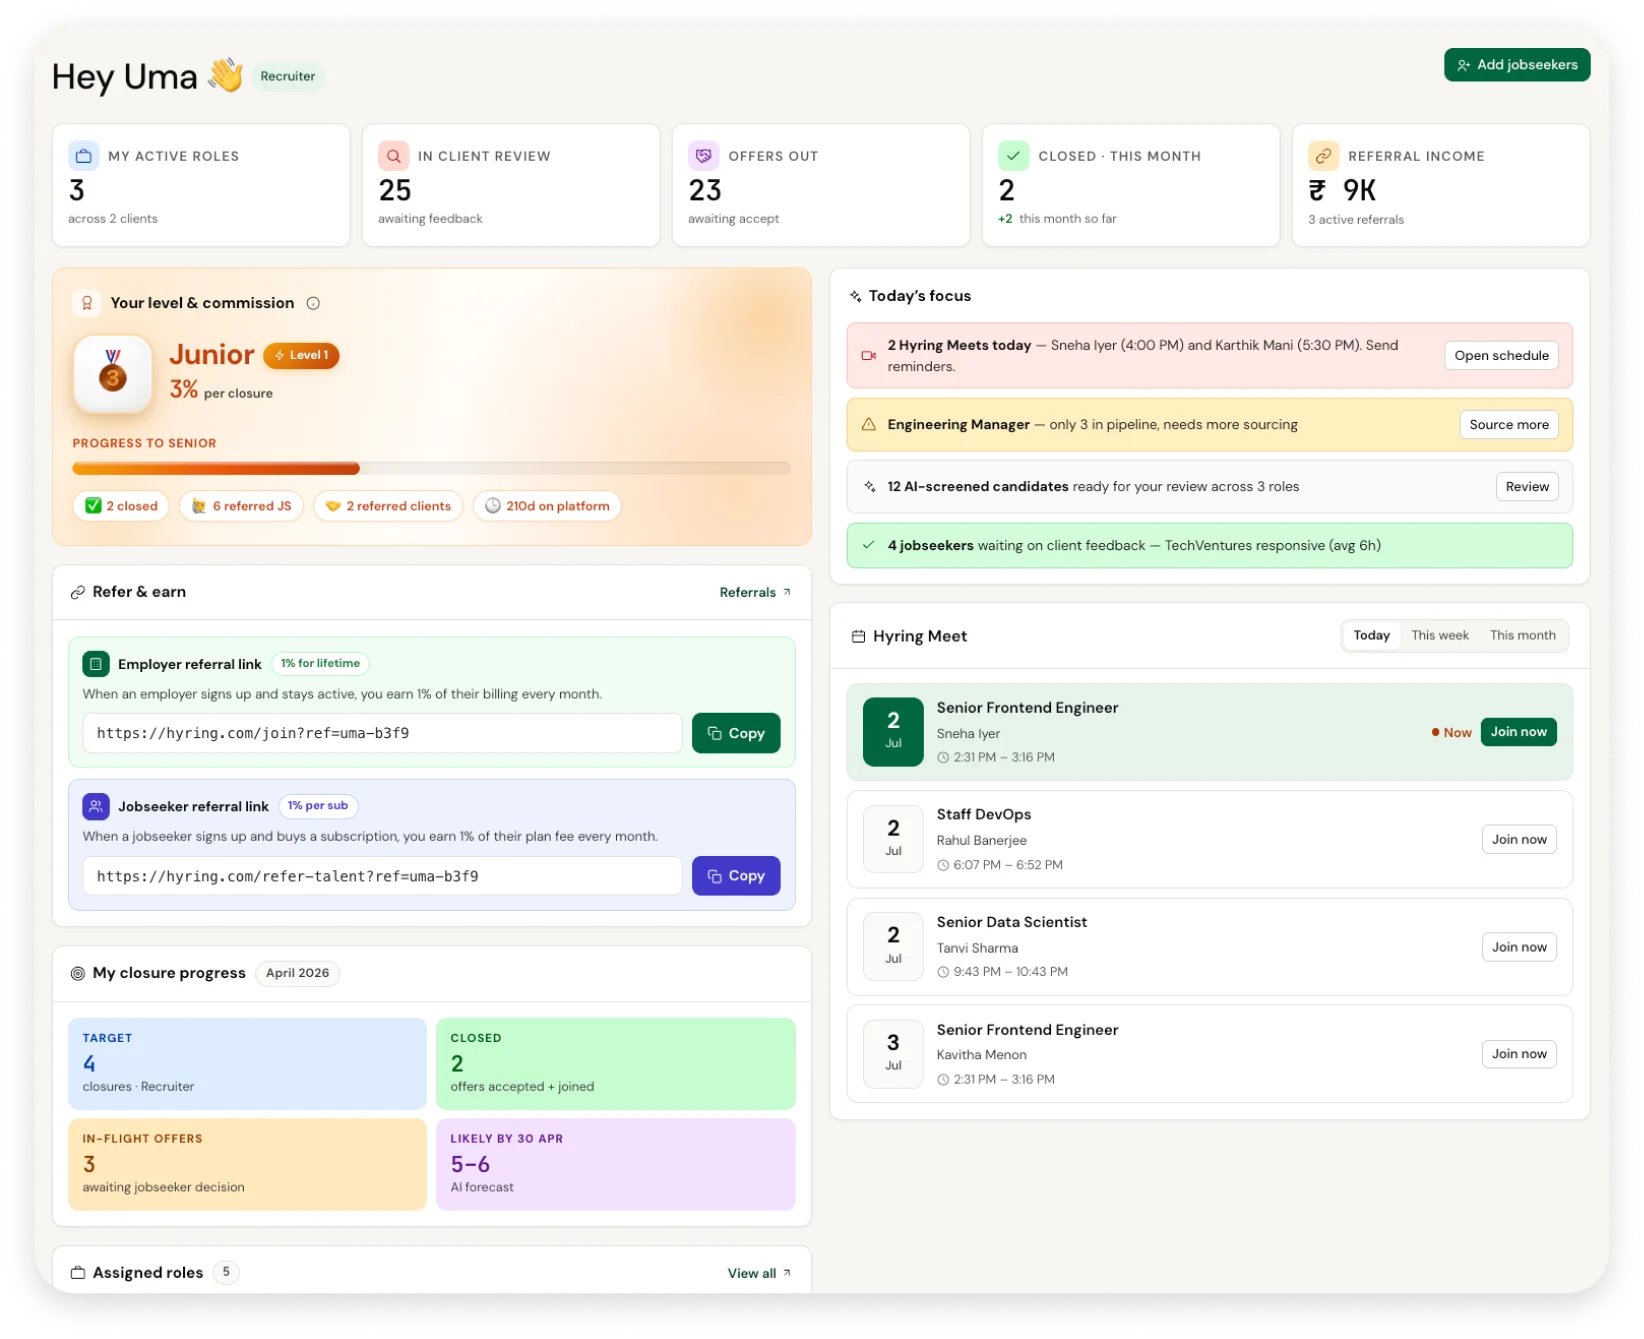
Task: Click the Closed offers accepted tile
Action: tap(616, 1065)
